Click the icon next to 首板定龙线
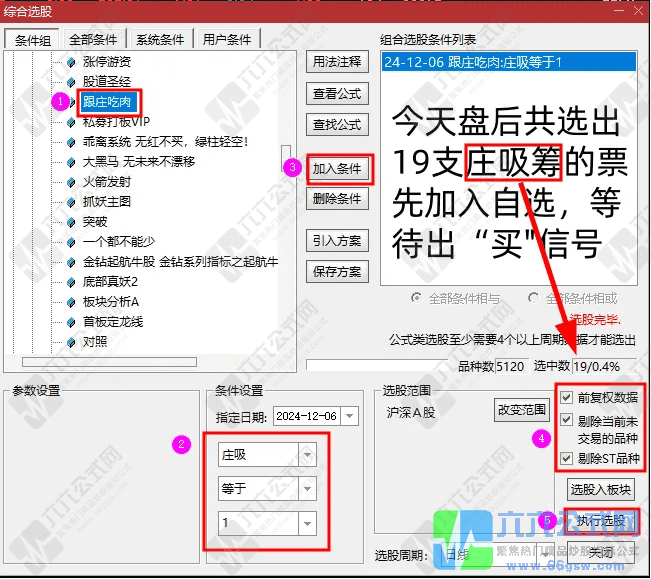Screen dimensions: 651x580 coord(71,322)
